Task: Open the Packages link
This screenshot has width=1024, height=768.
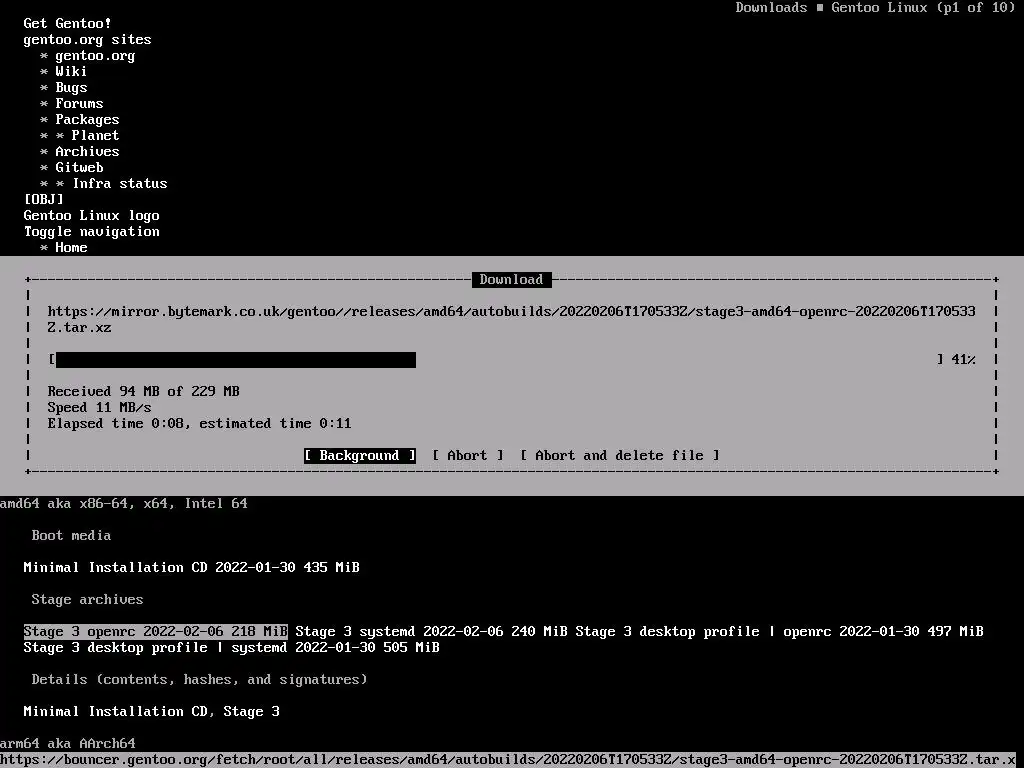Action: pos(87,120)
